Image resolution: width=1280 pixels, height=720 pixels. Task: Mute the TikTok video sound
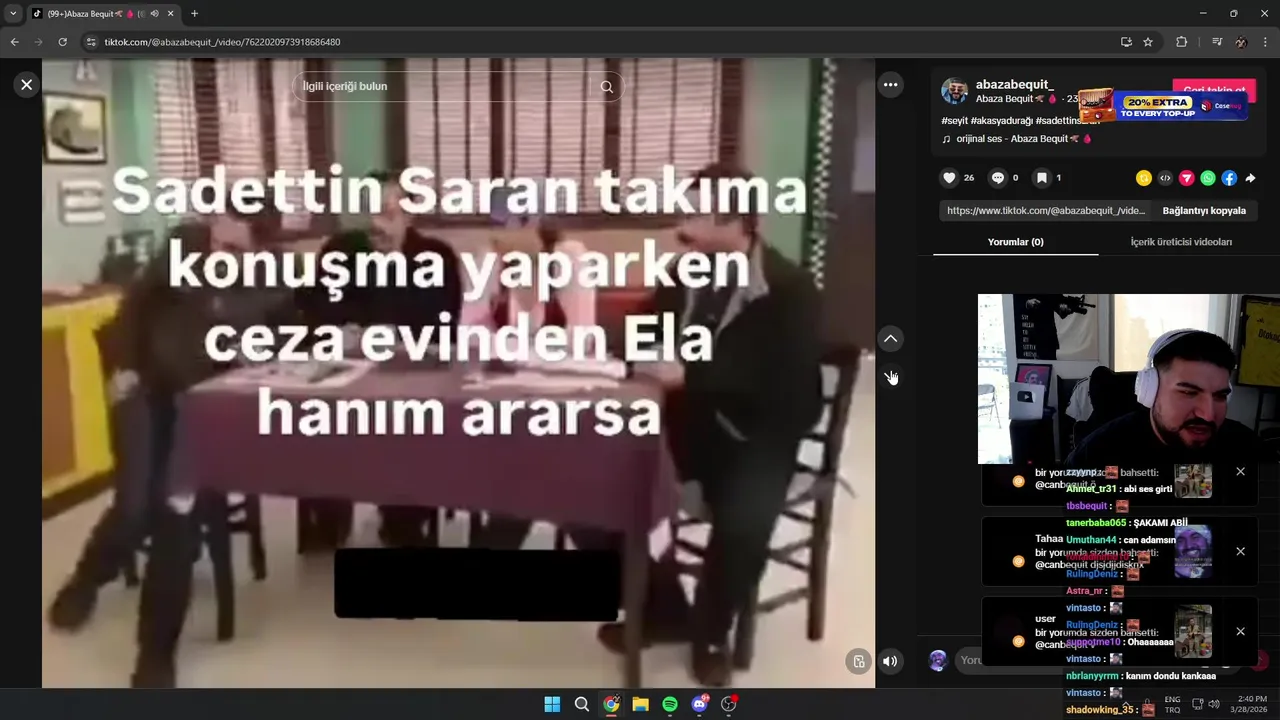coord(890,661)
